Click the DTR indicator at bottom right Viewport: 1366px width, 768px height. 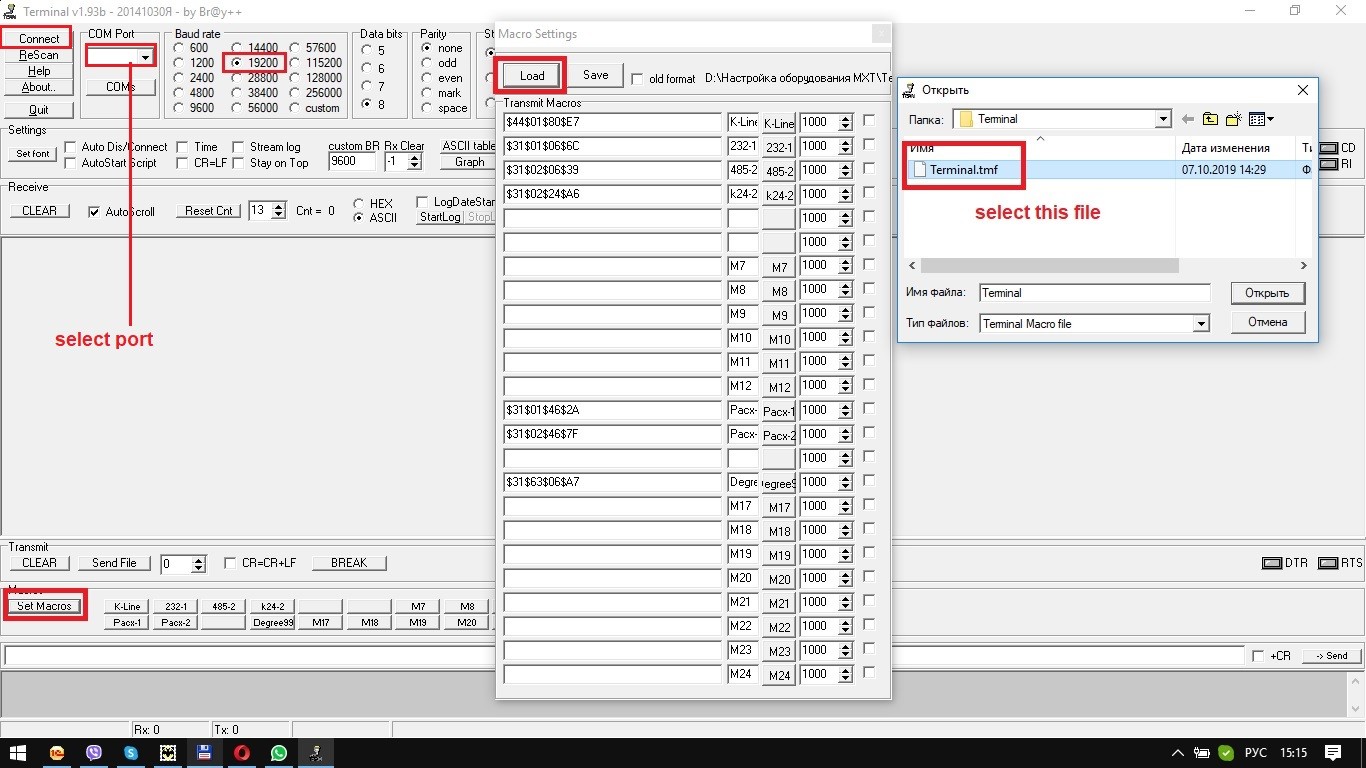pos(1274,562)
